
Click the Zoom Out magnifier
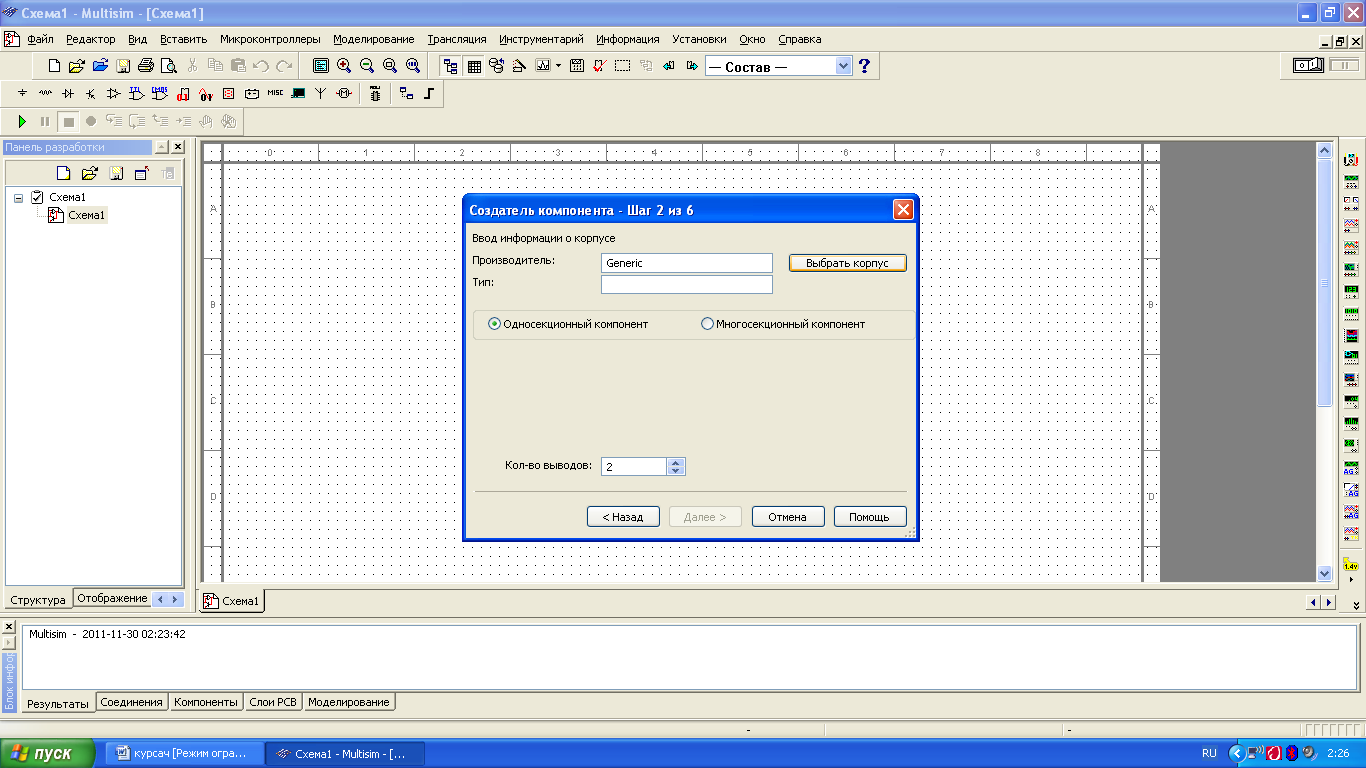[x=367, y=66]
